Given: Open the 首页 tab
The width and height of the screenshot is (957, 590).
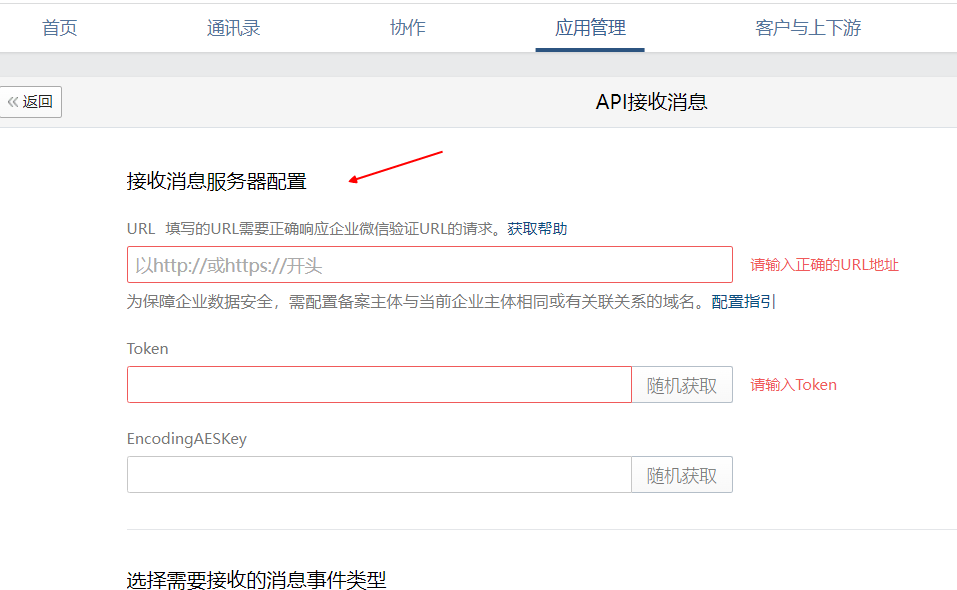Looking at the screenshot, I should 60,27.
